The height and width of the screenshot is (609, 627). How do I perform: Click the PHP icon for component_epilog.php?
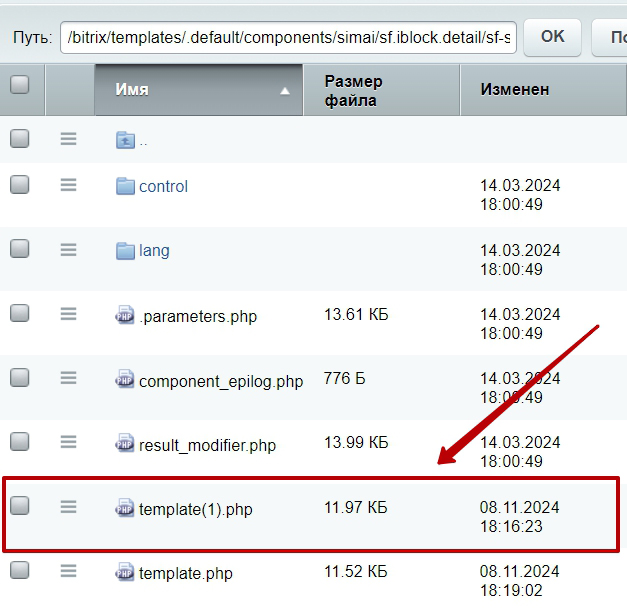tap(124, 380)
